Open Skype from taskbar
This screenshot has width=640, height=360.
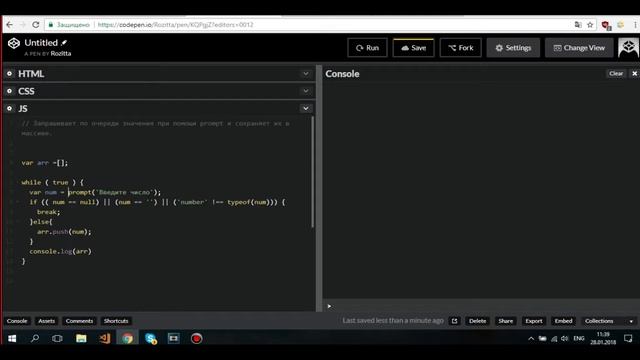[151, 338]
